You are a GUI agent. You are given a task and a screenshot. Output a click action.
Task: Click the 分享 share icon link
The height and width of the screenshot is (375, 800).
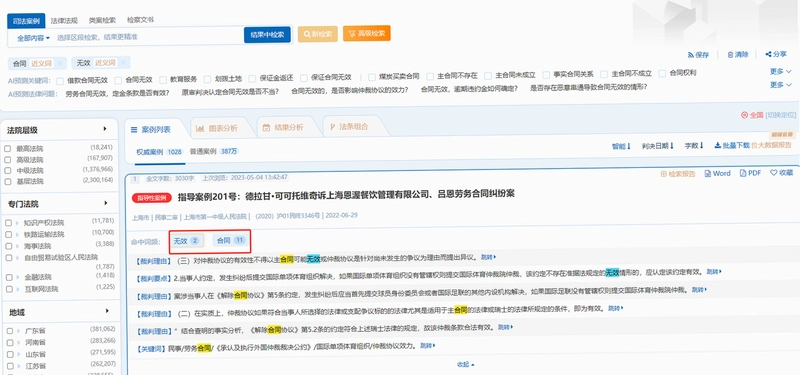click(x=776, y=54)
